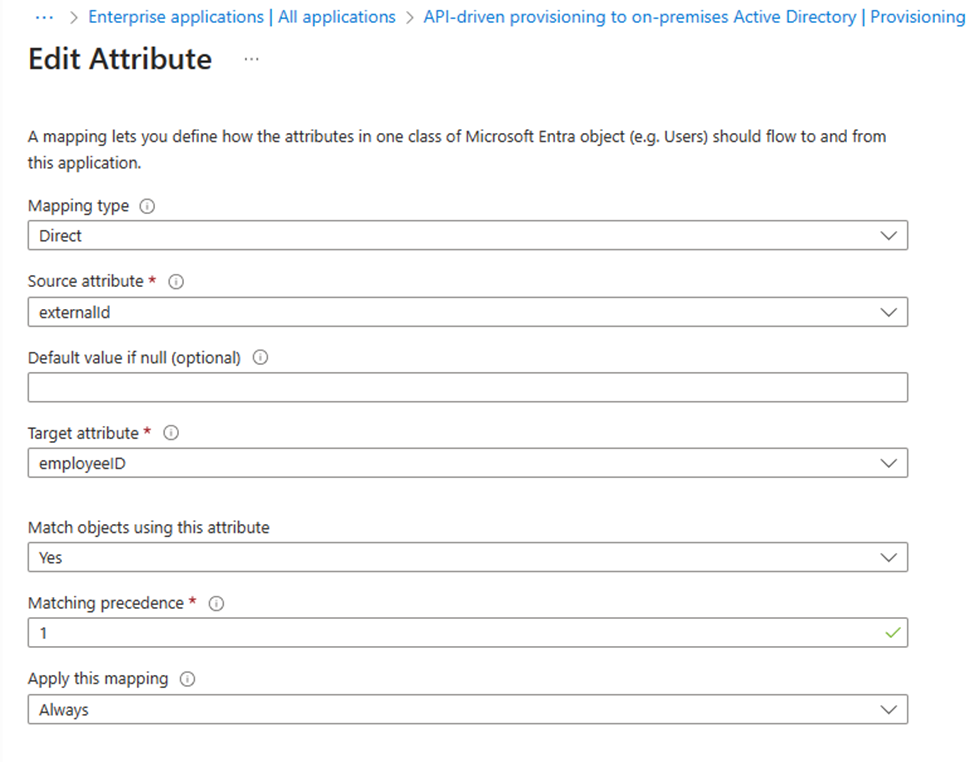Click info icon beside Source attribute

pyautogui.click(x=176, y=282)
